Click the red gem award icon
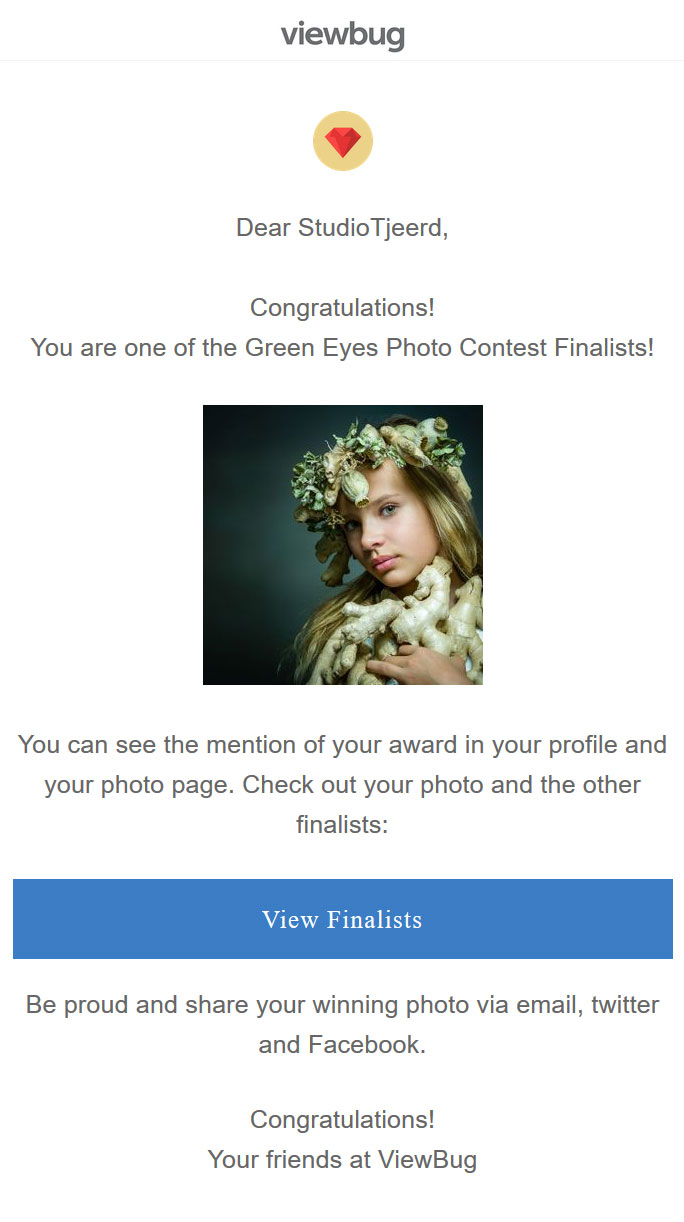Image resolution: width=684 pixels, height=1222 pixels. tap(343, 141)
